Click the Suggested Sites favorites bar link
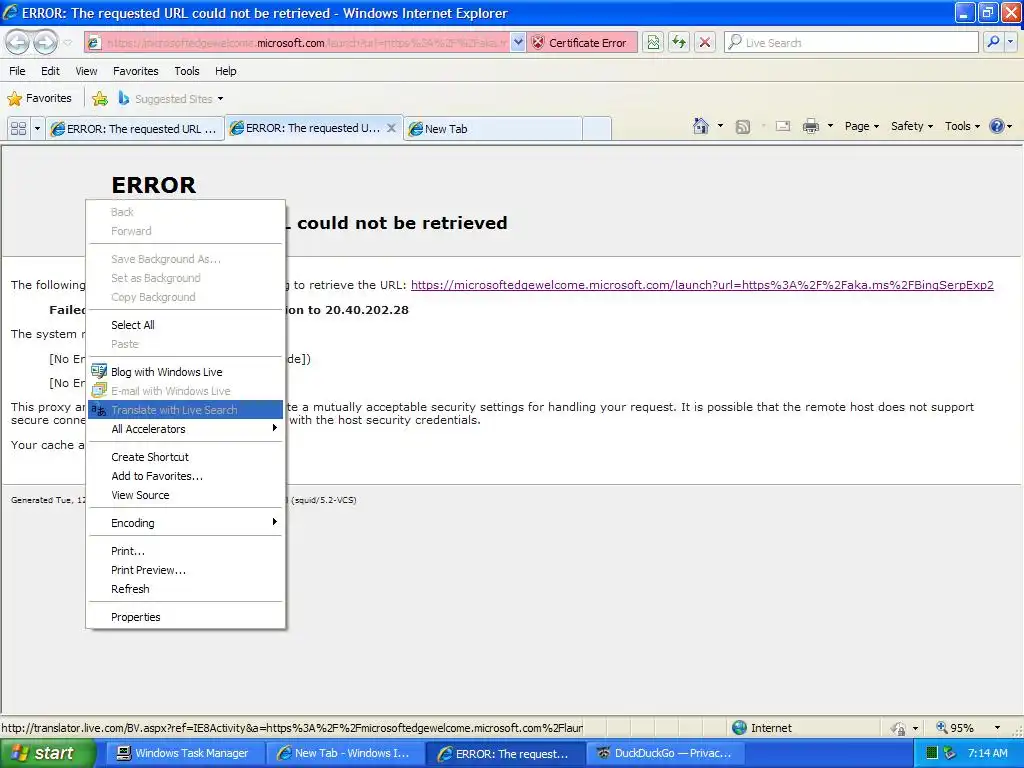The width and height of the screenshot is (1024, 768). (x=174, y=99)
